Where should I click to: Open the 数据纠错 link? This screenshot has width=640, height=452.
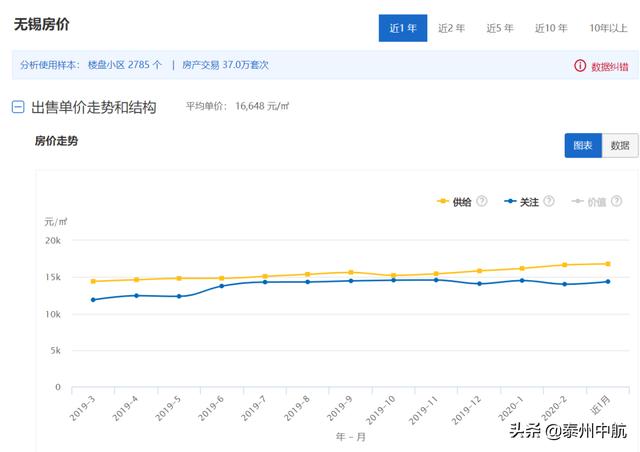point(609,67)
